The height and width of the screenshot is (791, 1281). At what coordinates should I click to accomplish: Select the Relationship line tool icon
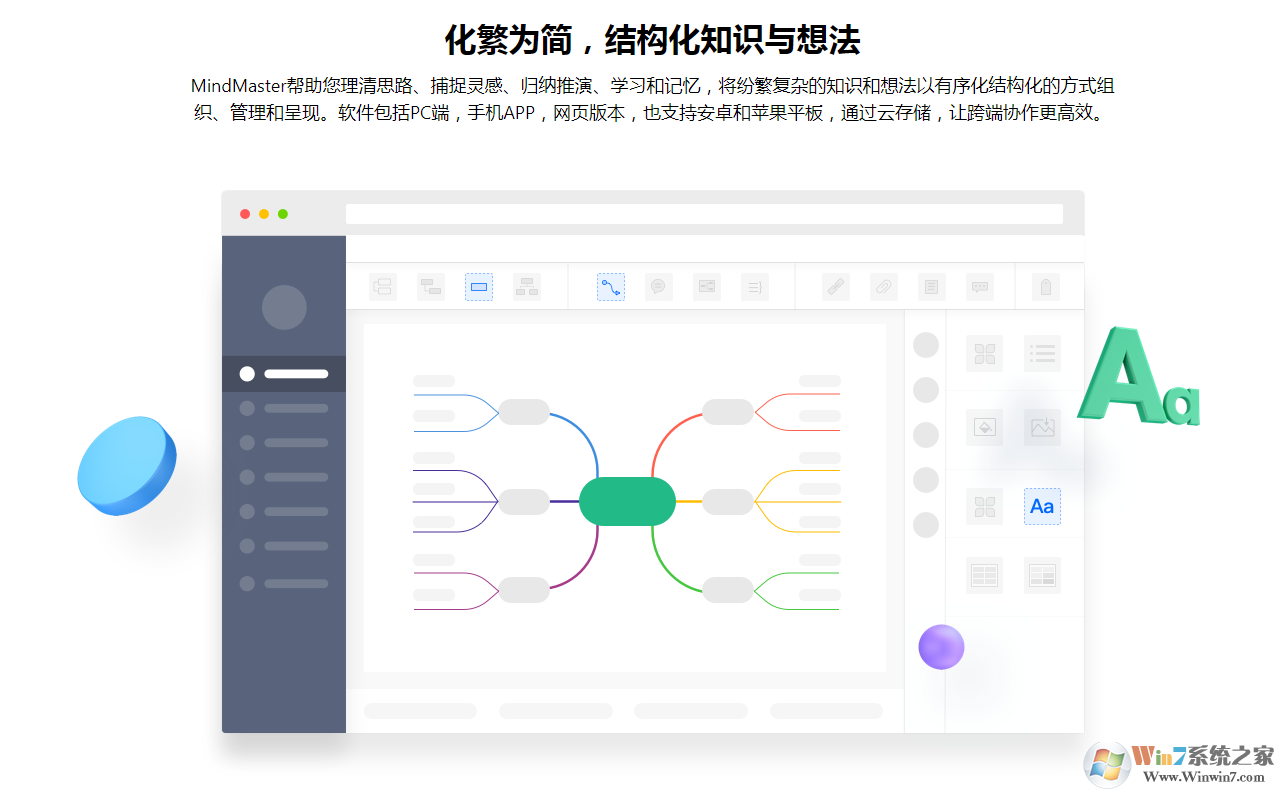(611, 287)
